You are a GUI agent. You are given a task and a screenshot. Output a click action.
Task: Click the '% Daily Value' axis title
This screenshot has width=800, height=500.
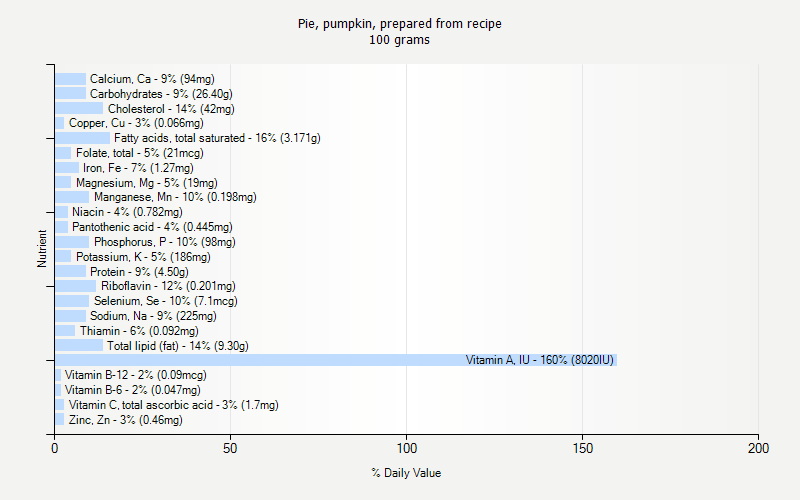(406, 473)
